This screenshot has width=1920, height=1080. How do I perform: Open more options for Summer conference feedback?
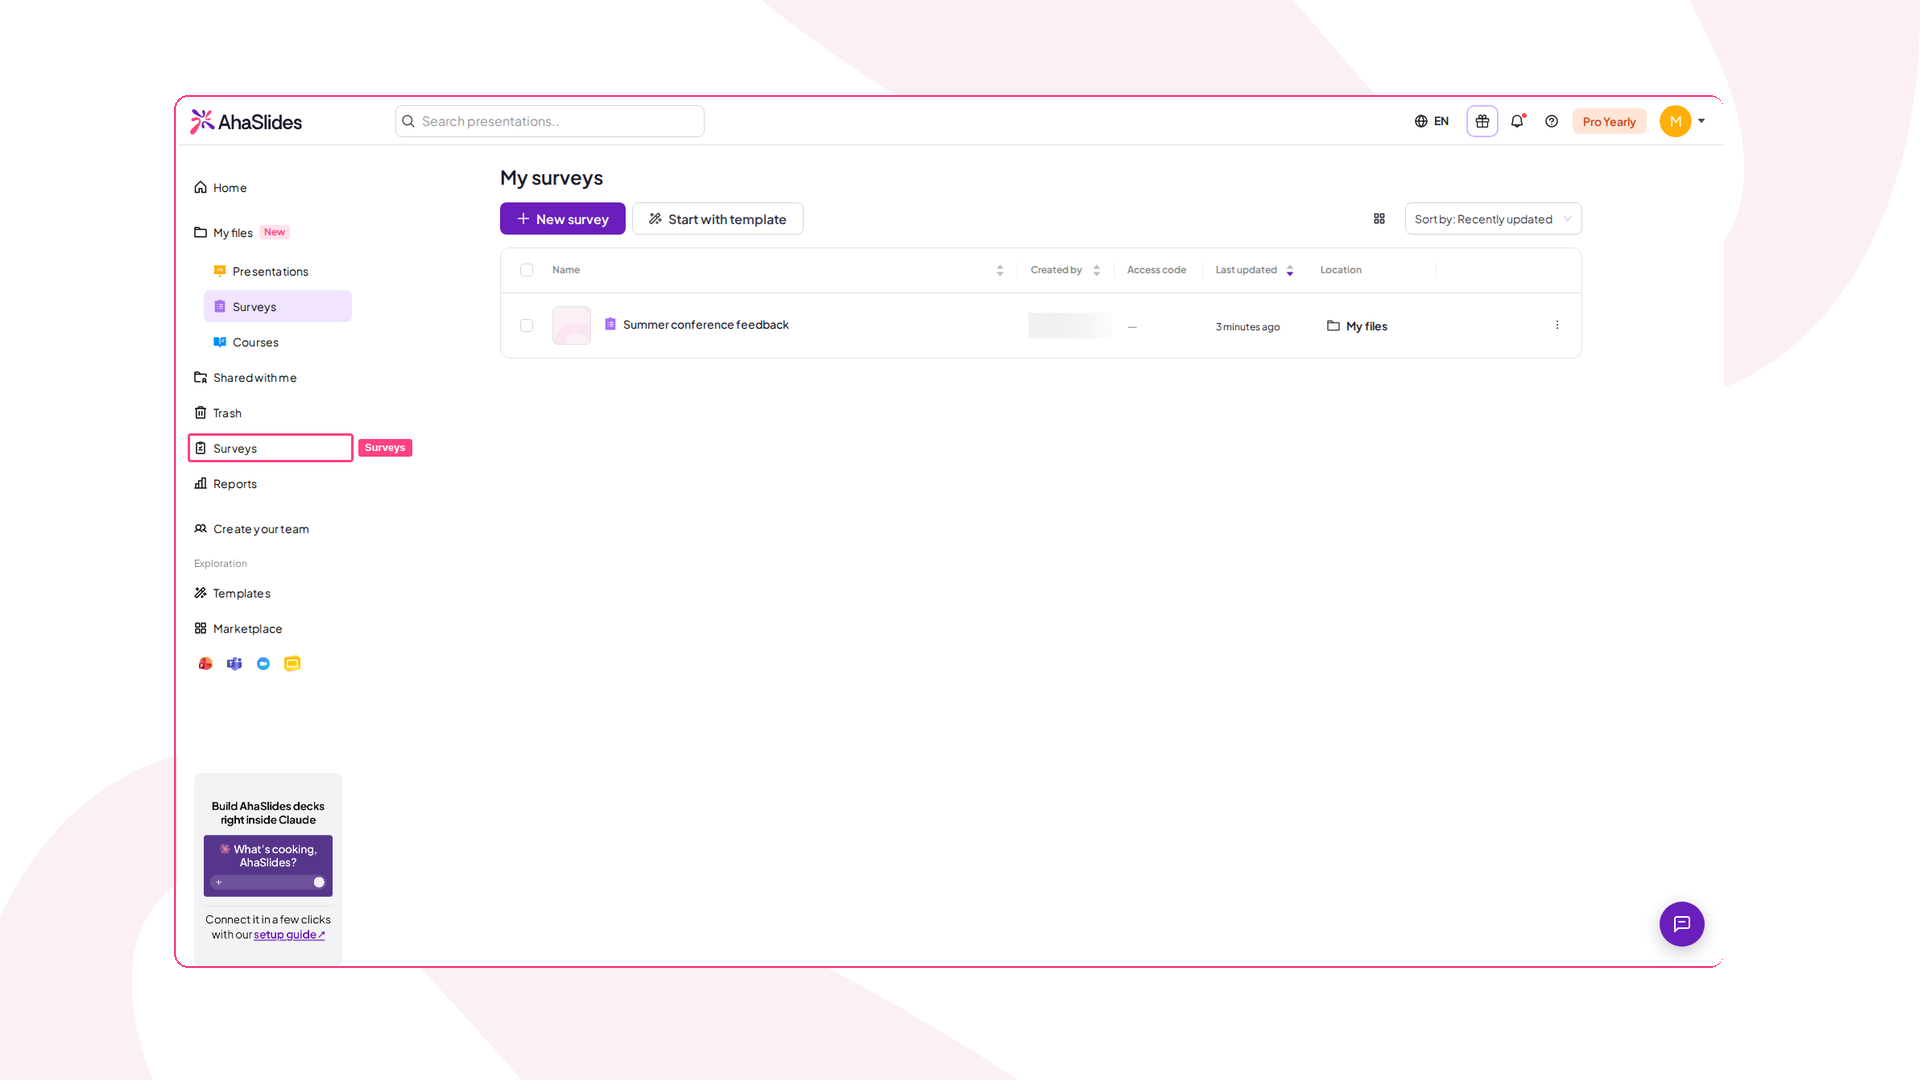(x=1557, y=325)
